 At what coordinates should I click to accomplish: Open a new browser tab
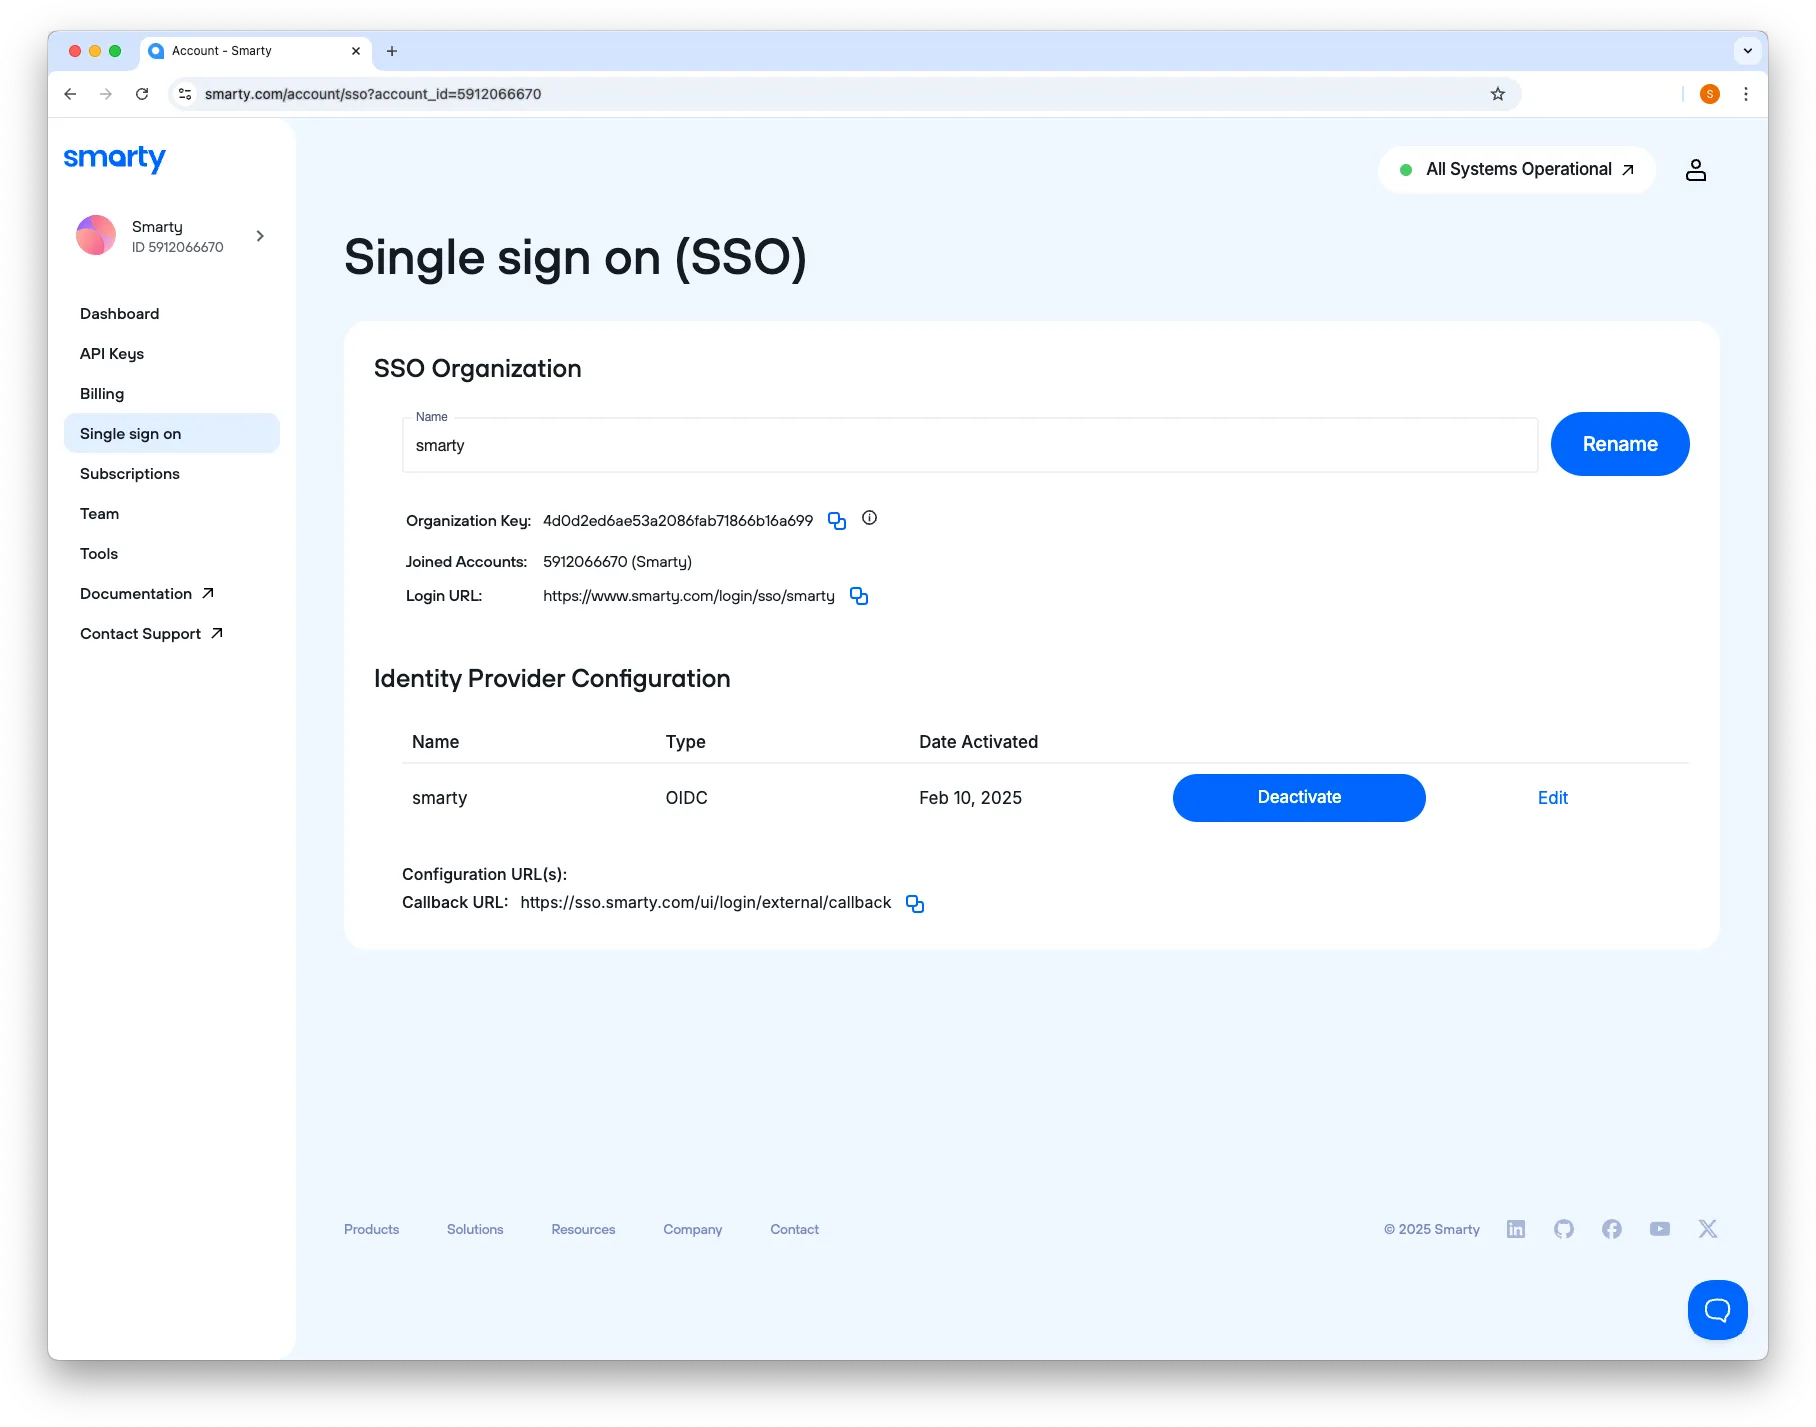pyautogui.click(x=392, y=51)
